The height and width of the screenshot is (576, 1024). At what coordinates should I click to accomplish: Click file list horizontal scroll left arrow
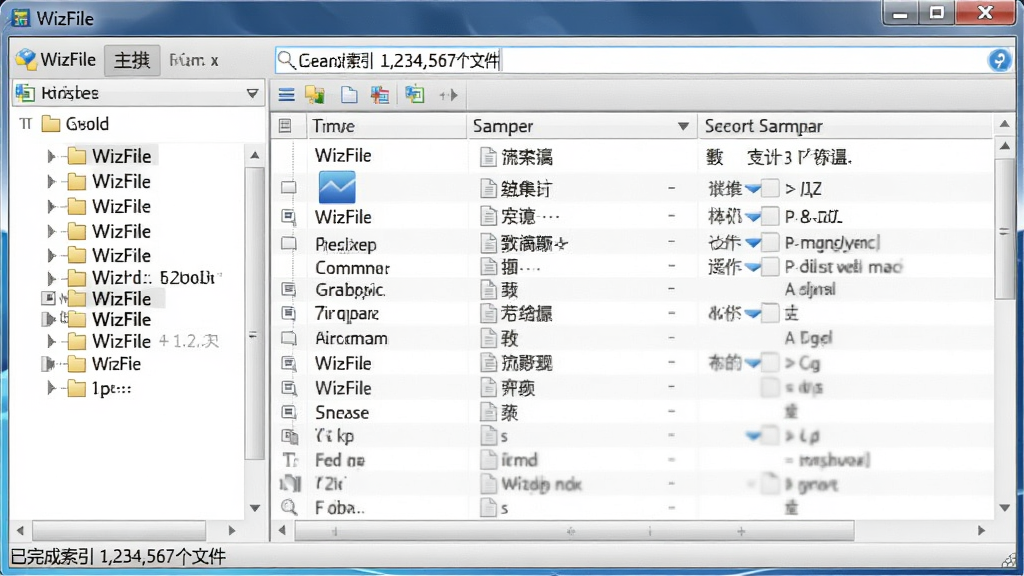pyautogui.click(x=282, y=530)
